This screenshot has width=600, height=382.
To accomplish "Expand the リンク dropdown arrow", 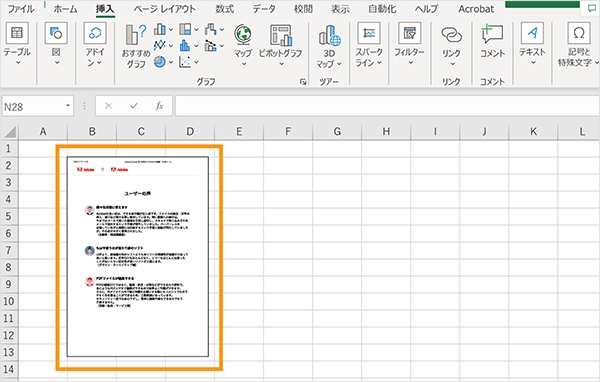I will [452, 64].
